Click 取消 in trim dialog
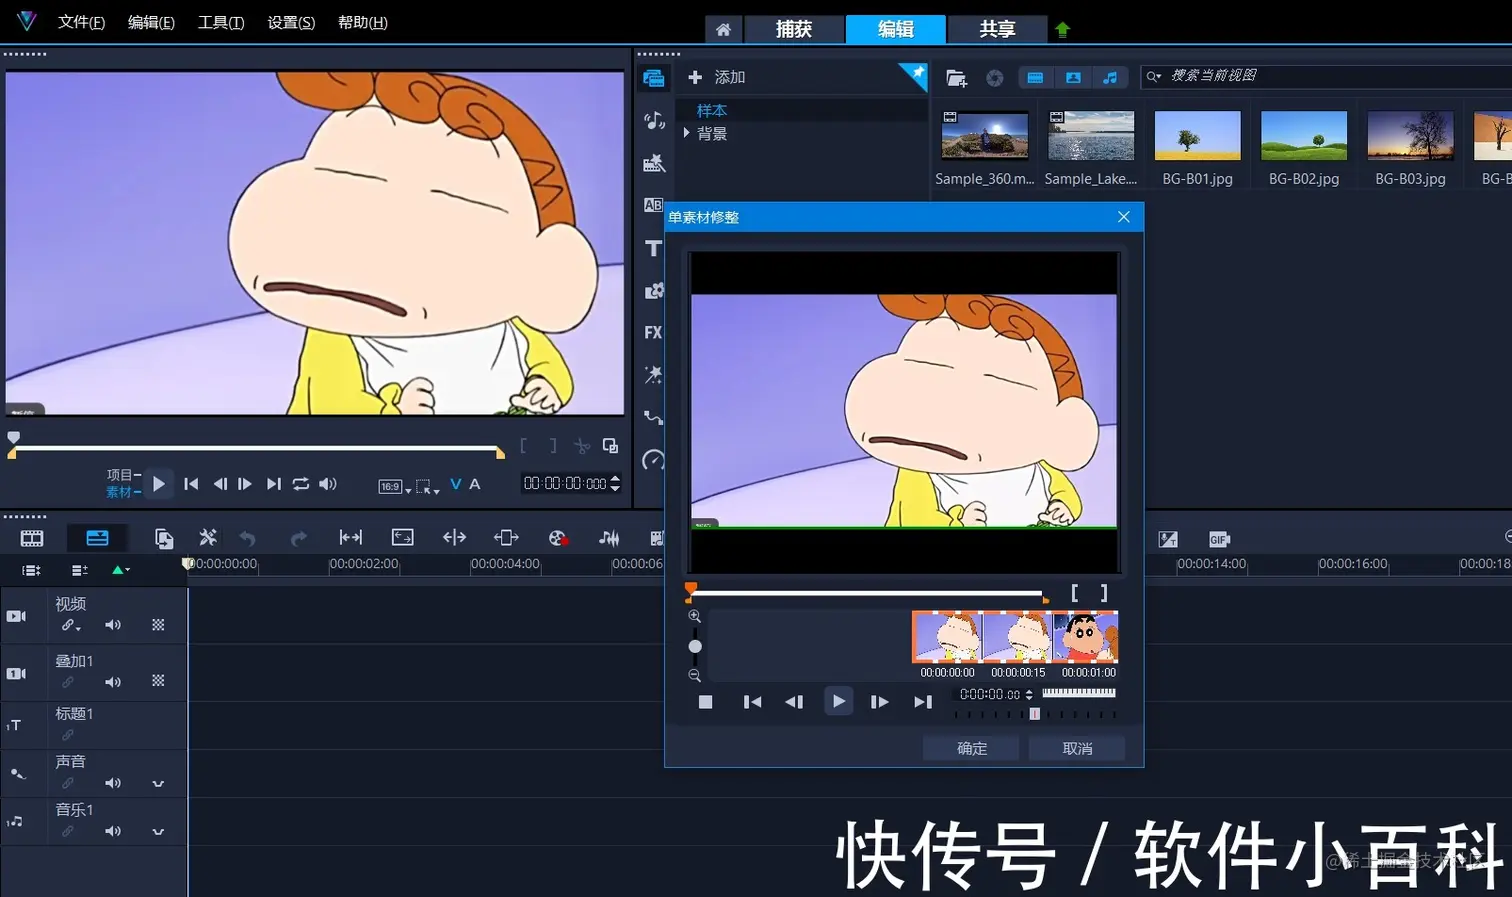The width and height of the screenshot is (1512, 897). (x=1077, y=748)
